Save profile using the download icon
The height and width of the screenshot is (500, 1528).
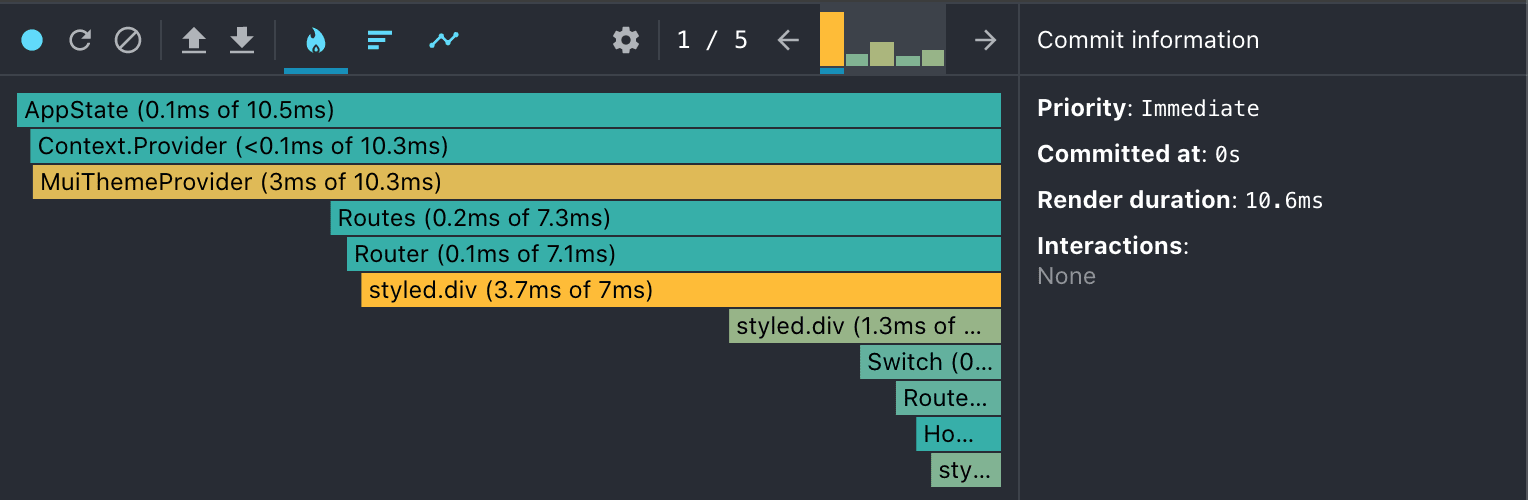click(242, 40)
